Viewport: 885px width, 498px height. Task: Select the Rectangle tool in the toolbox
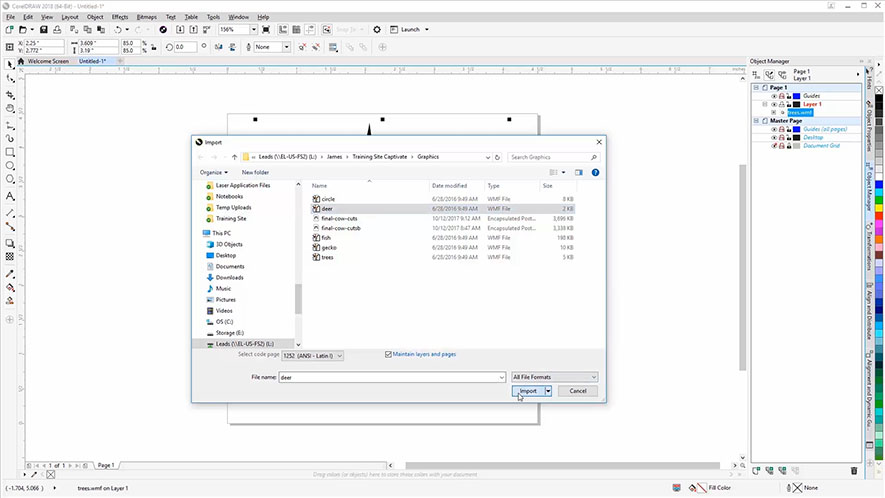(x=10, y=152)
